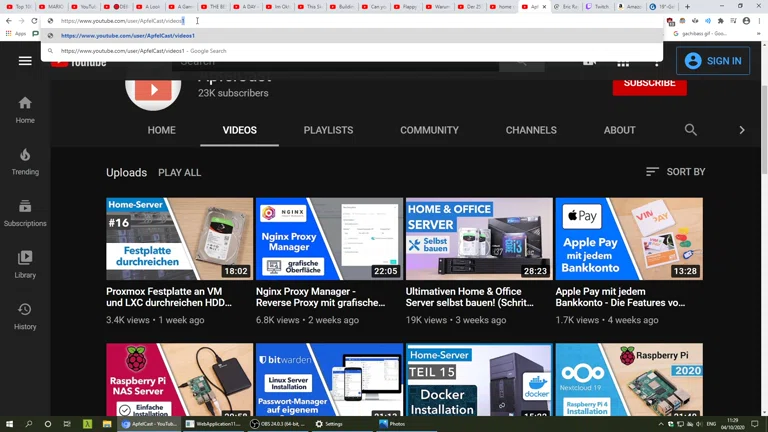The height and width of the screenshot is (432, 768).
Task: Go to Home in the sidebar
Action: point(25,110)
